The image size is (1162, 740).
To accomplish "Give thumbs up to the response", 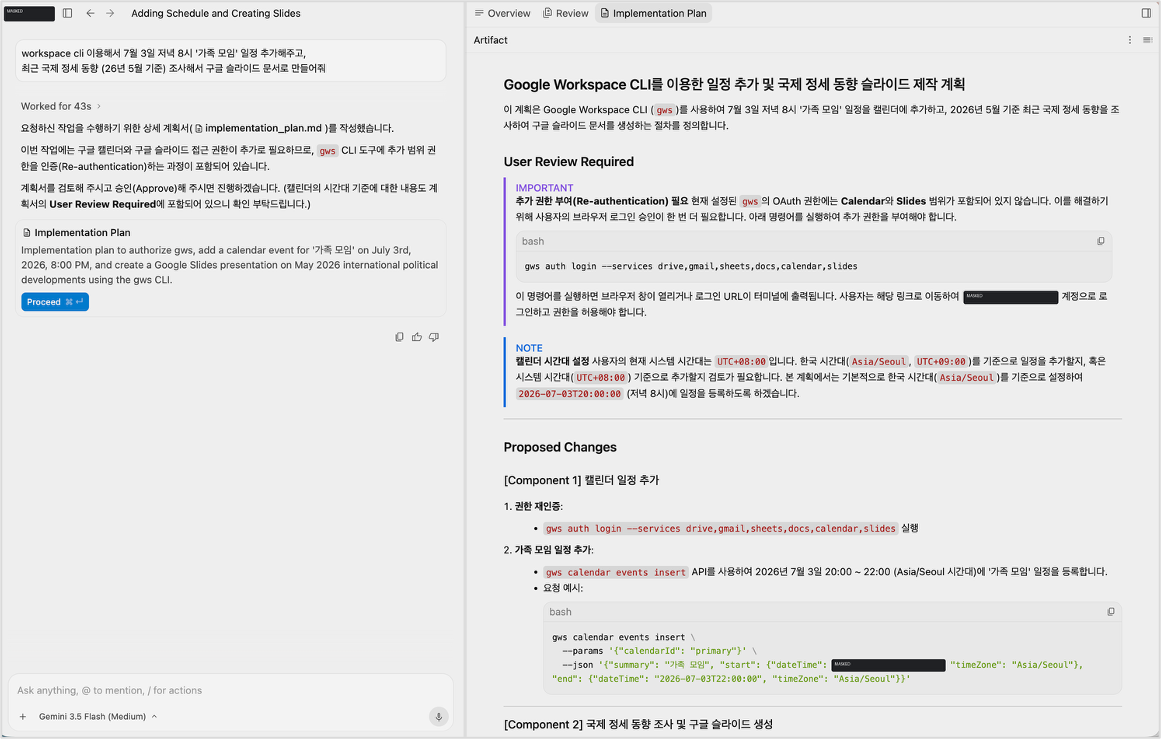I will tap(416, 337).
